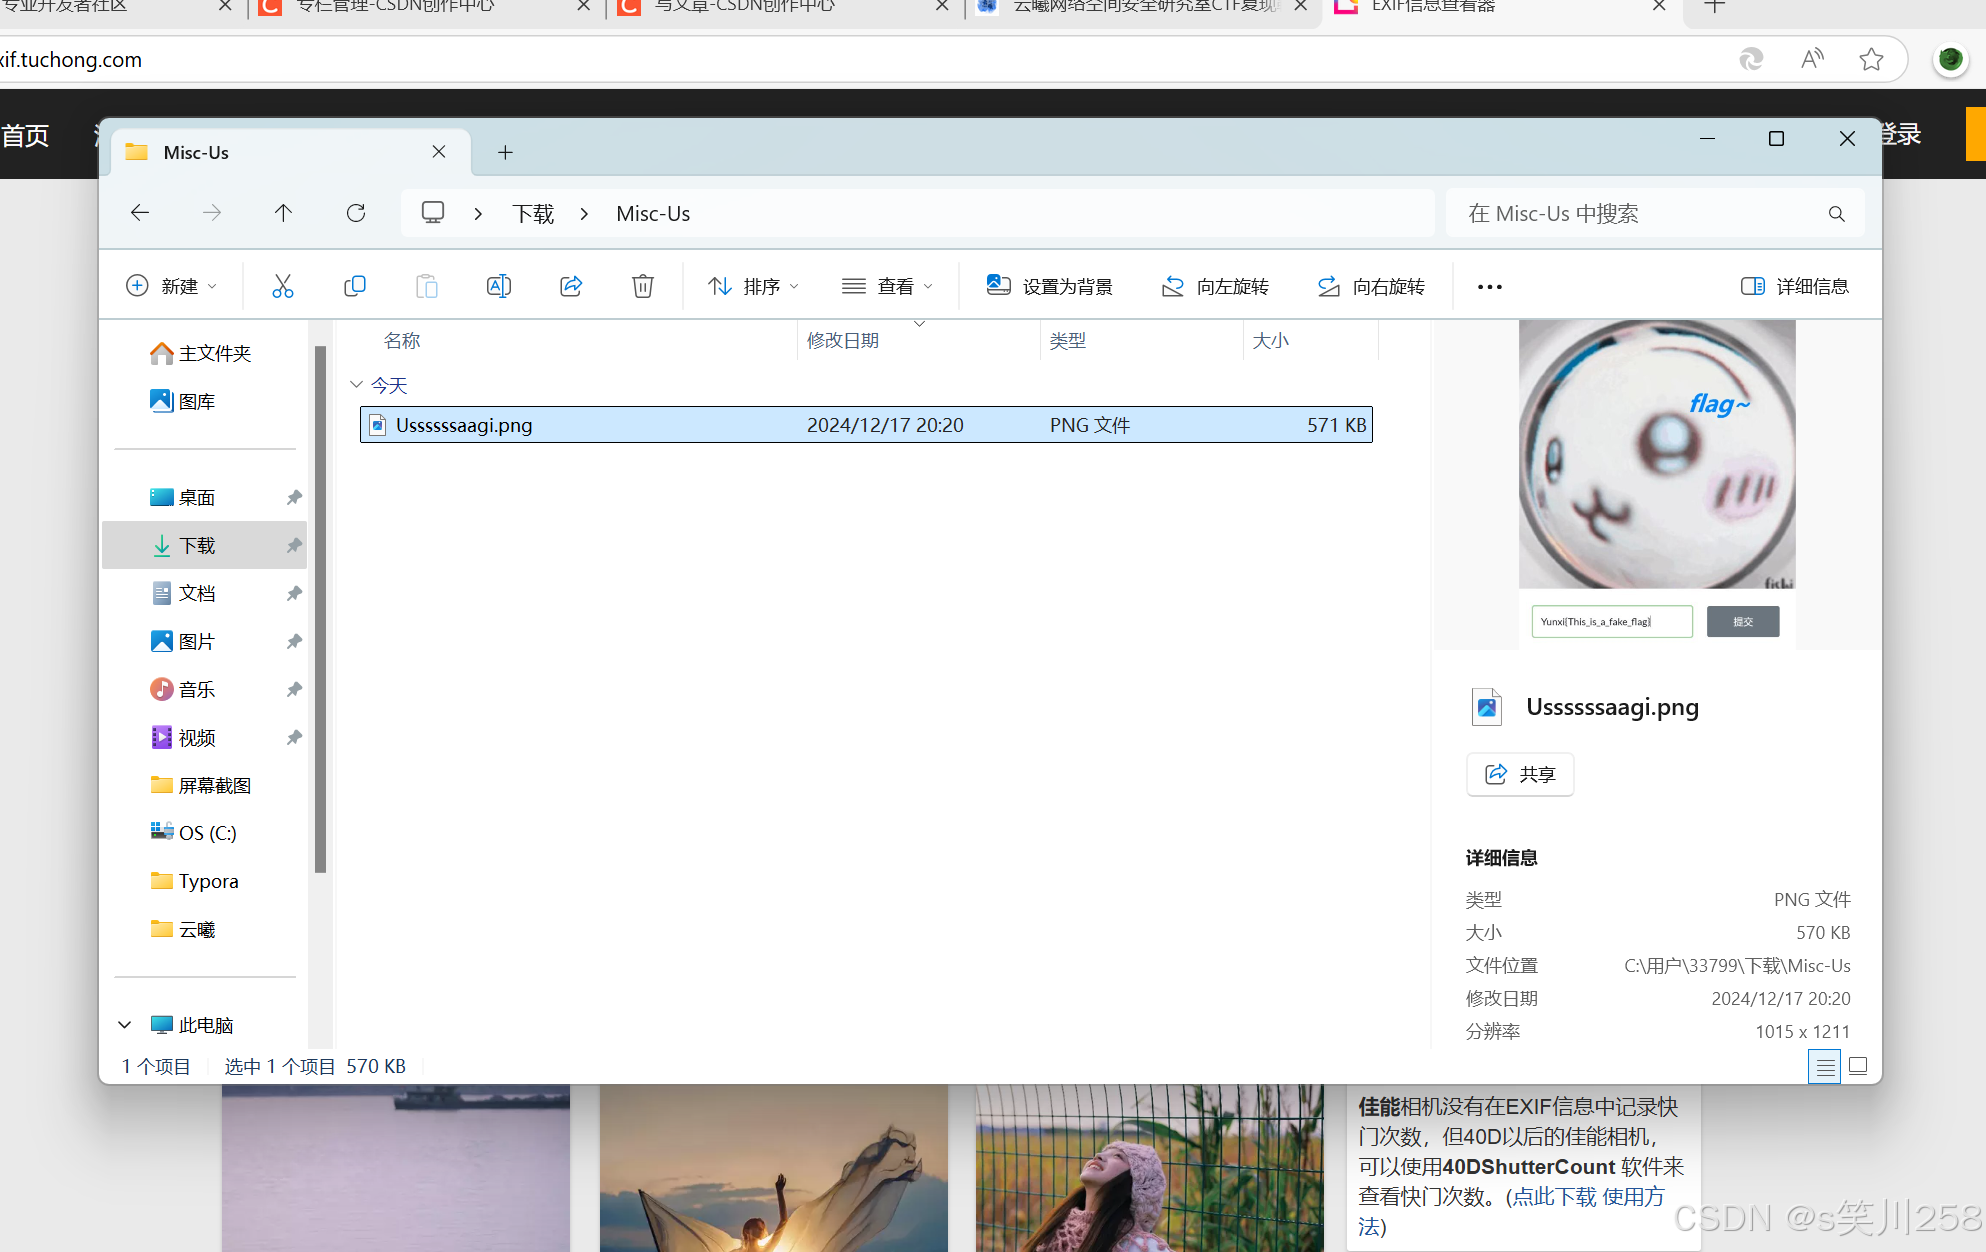The width and height of the screenshot is (1986, 1252).
Task: Refresh the current folder view
Action: click(356, 213)
